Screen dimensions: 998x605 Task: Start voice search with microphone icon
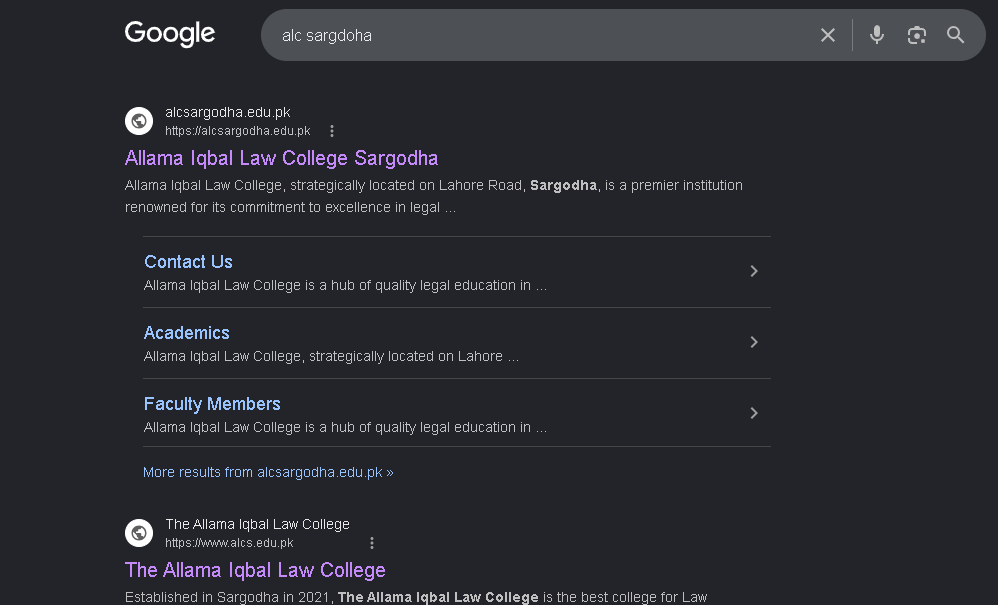tap(876, 35)
